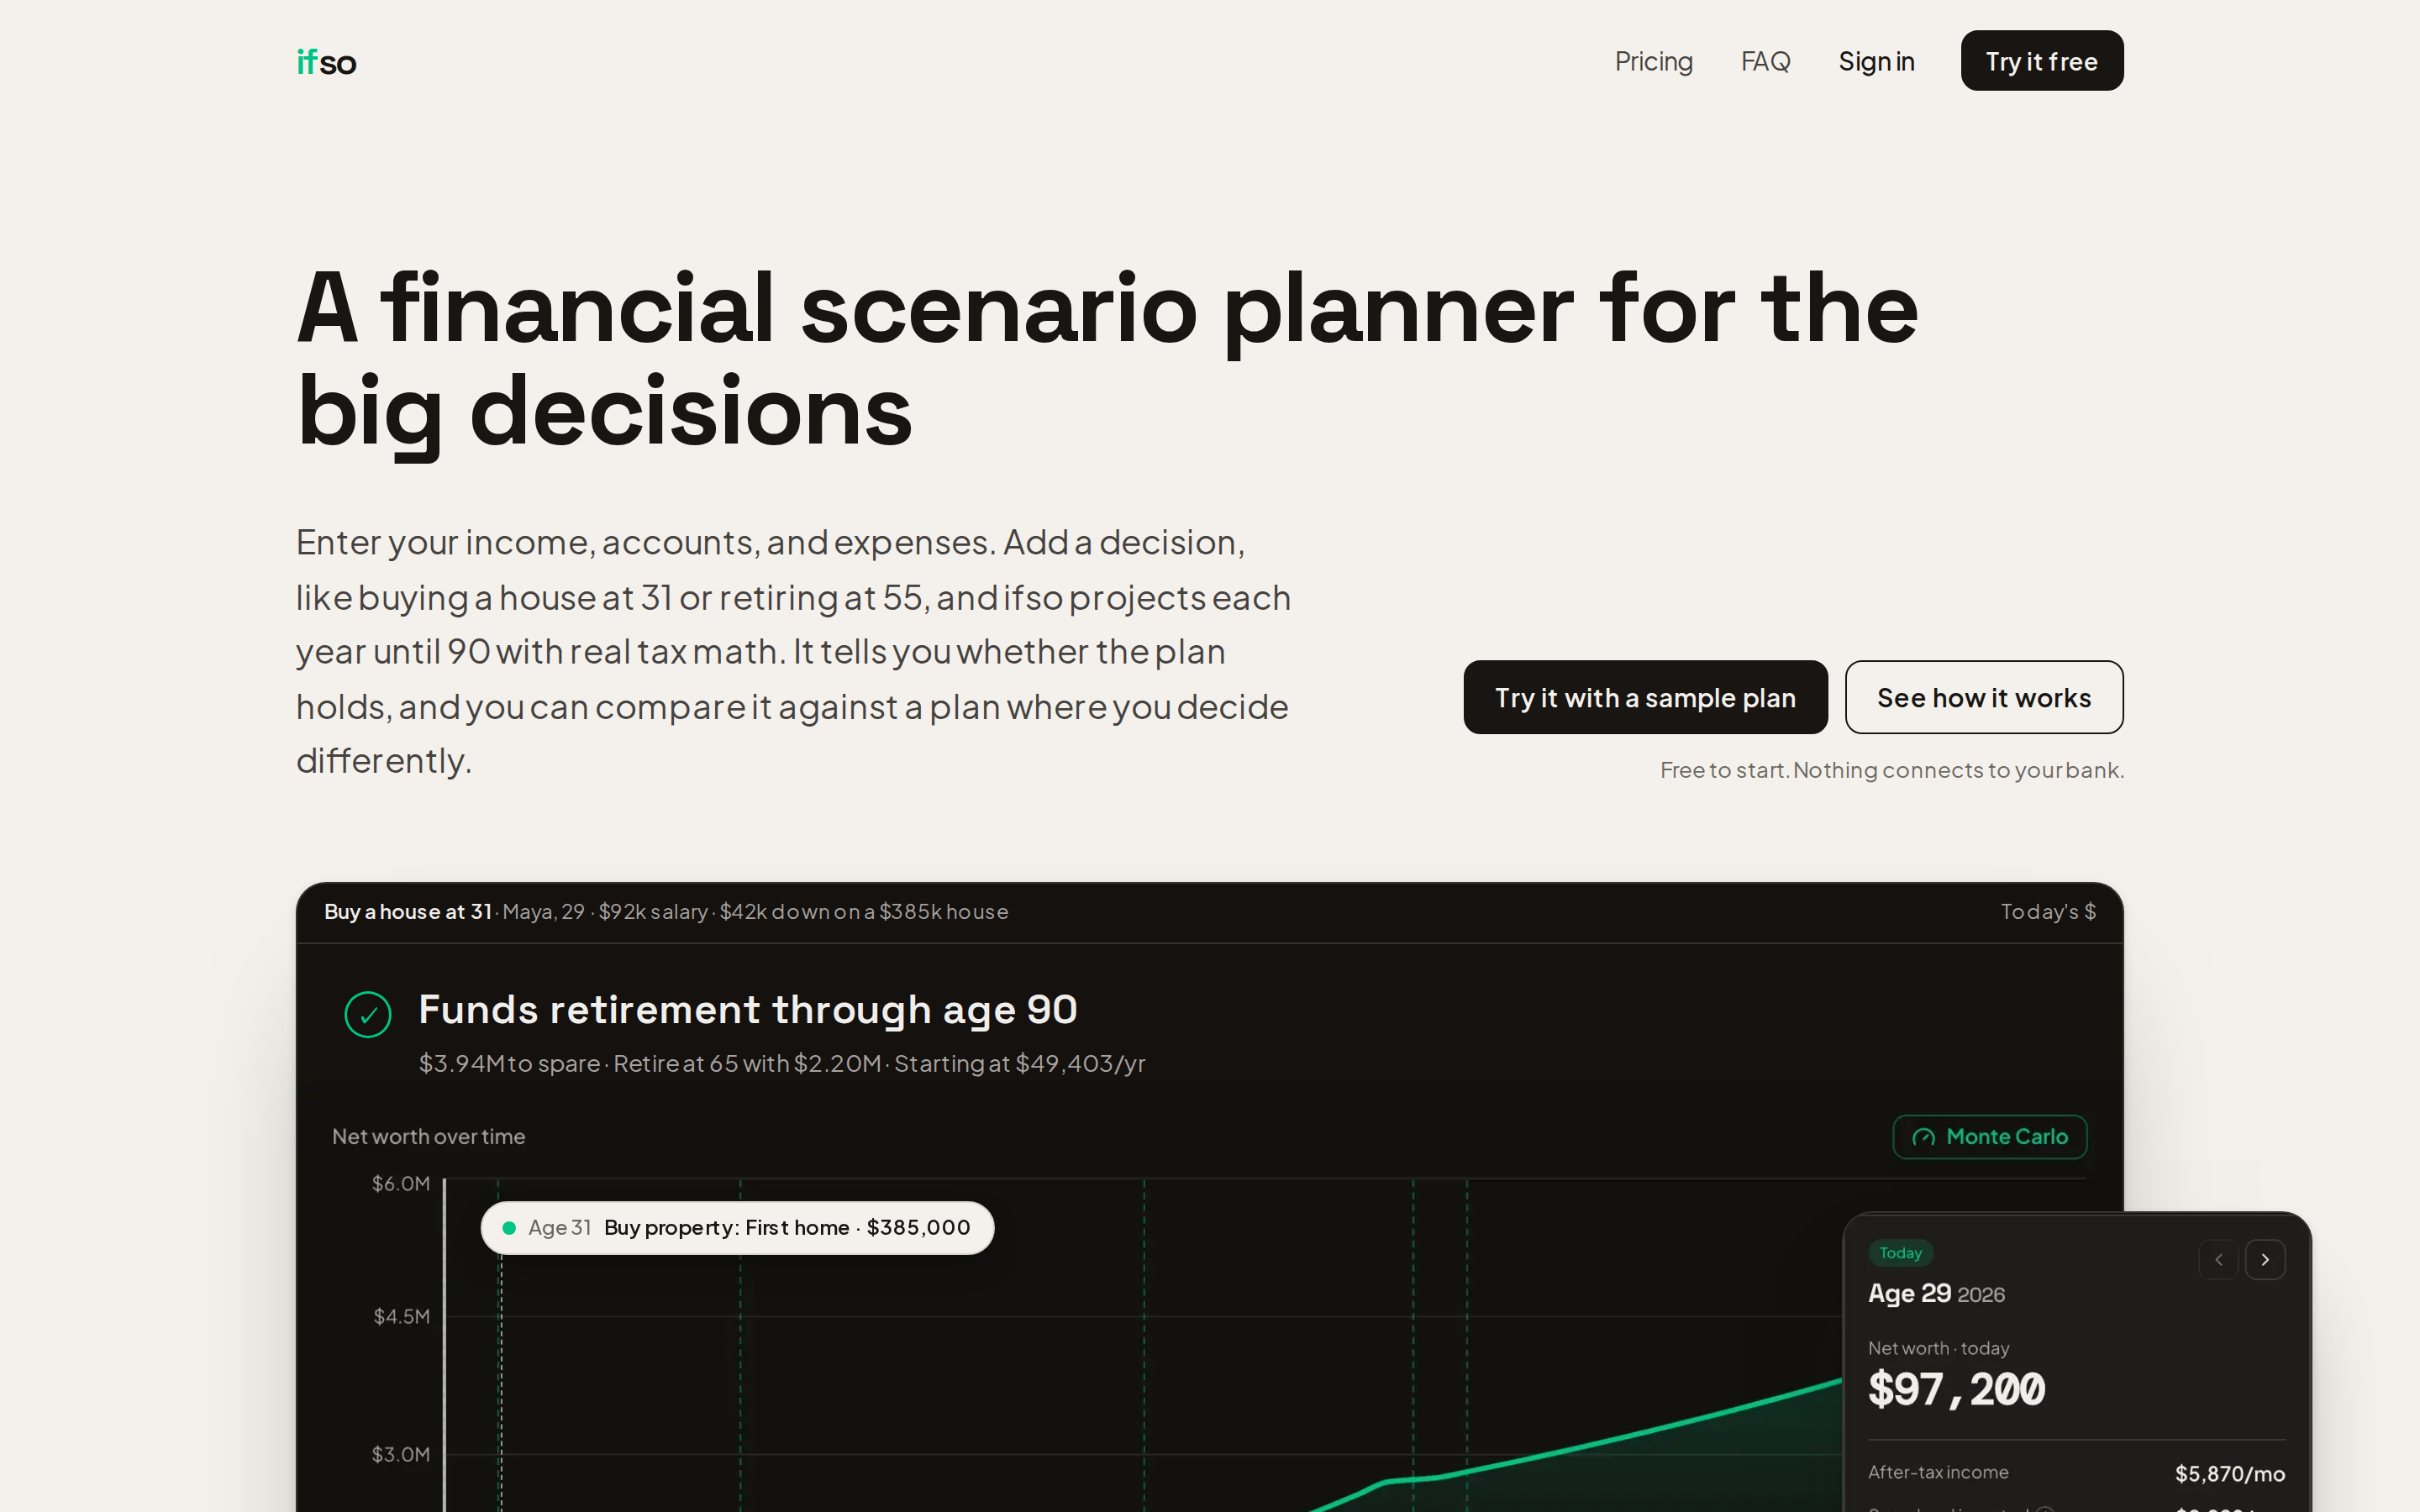
Task: Click the Sign in link
Action: coord(1876,62)
